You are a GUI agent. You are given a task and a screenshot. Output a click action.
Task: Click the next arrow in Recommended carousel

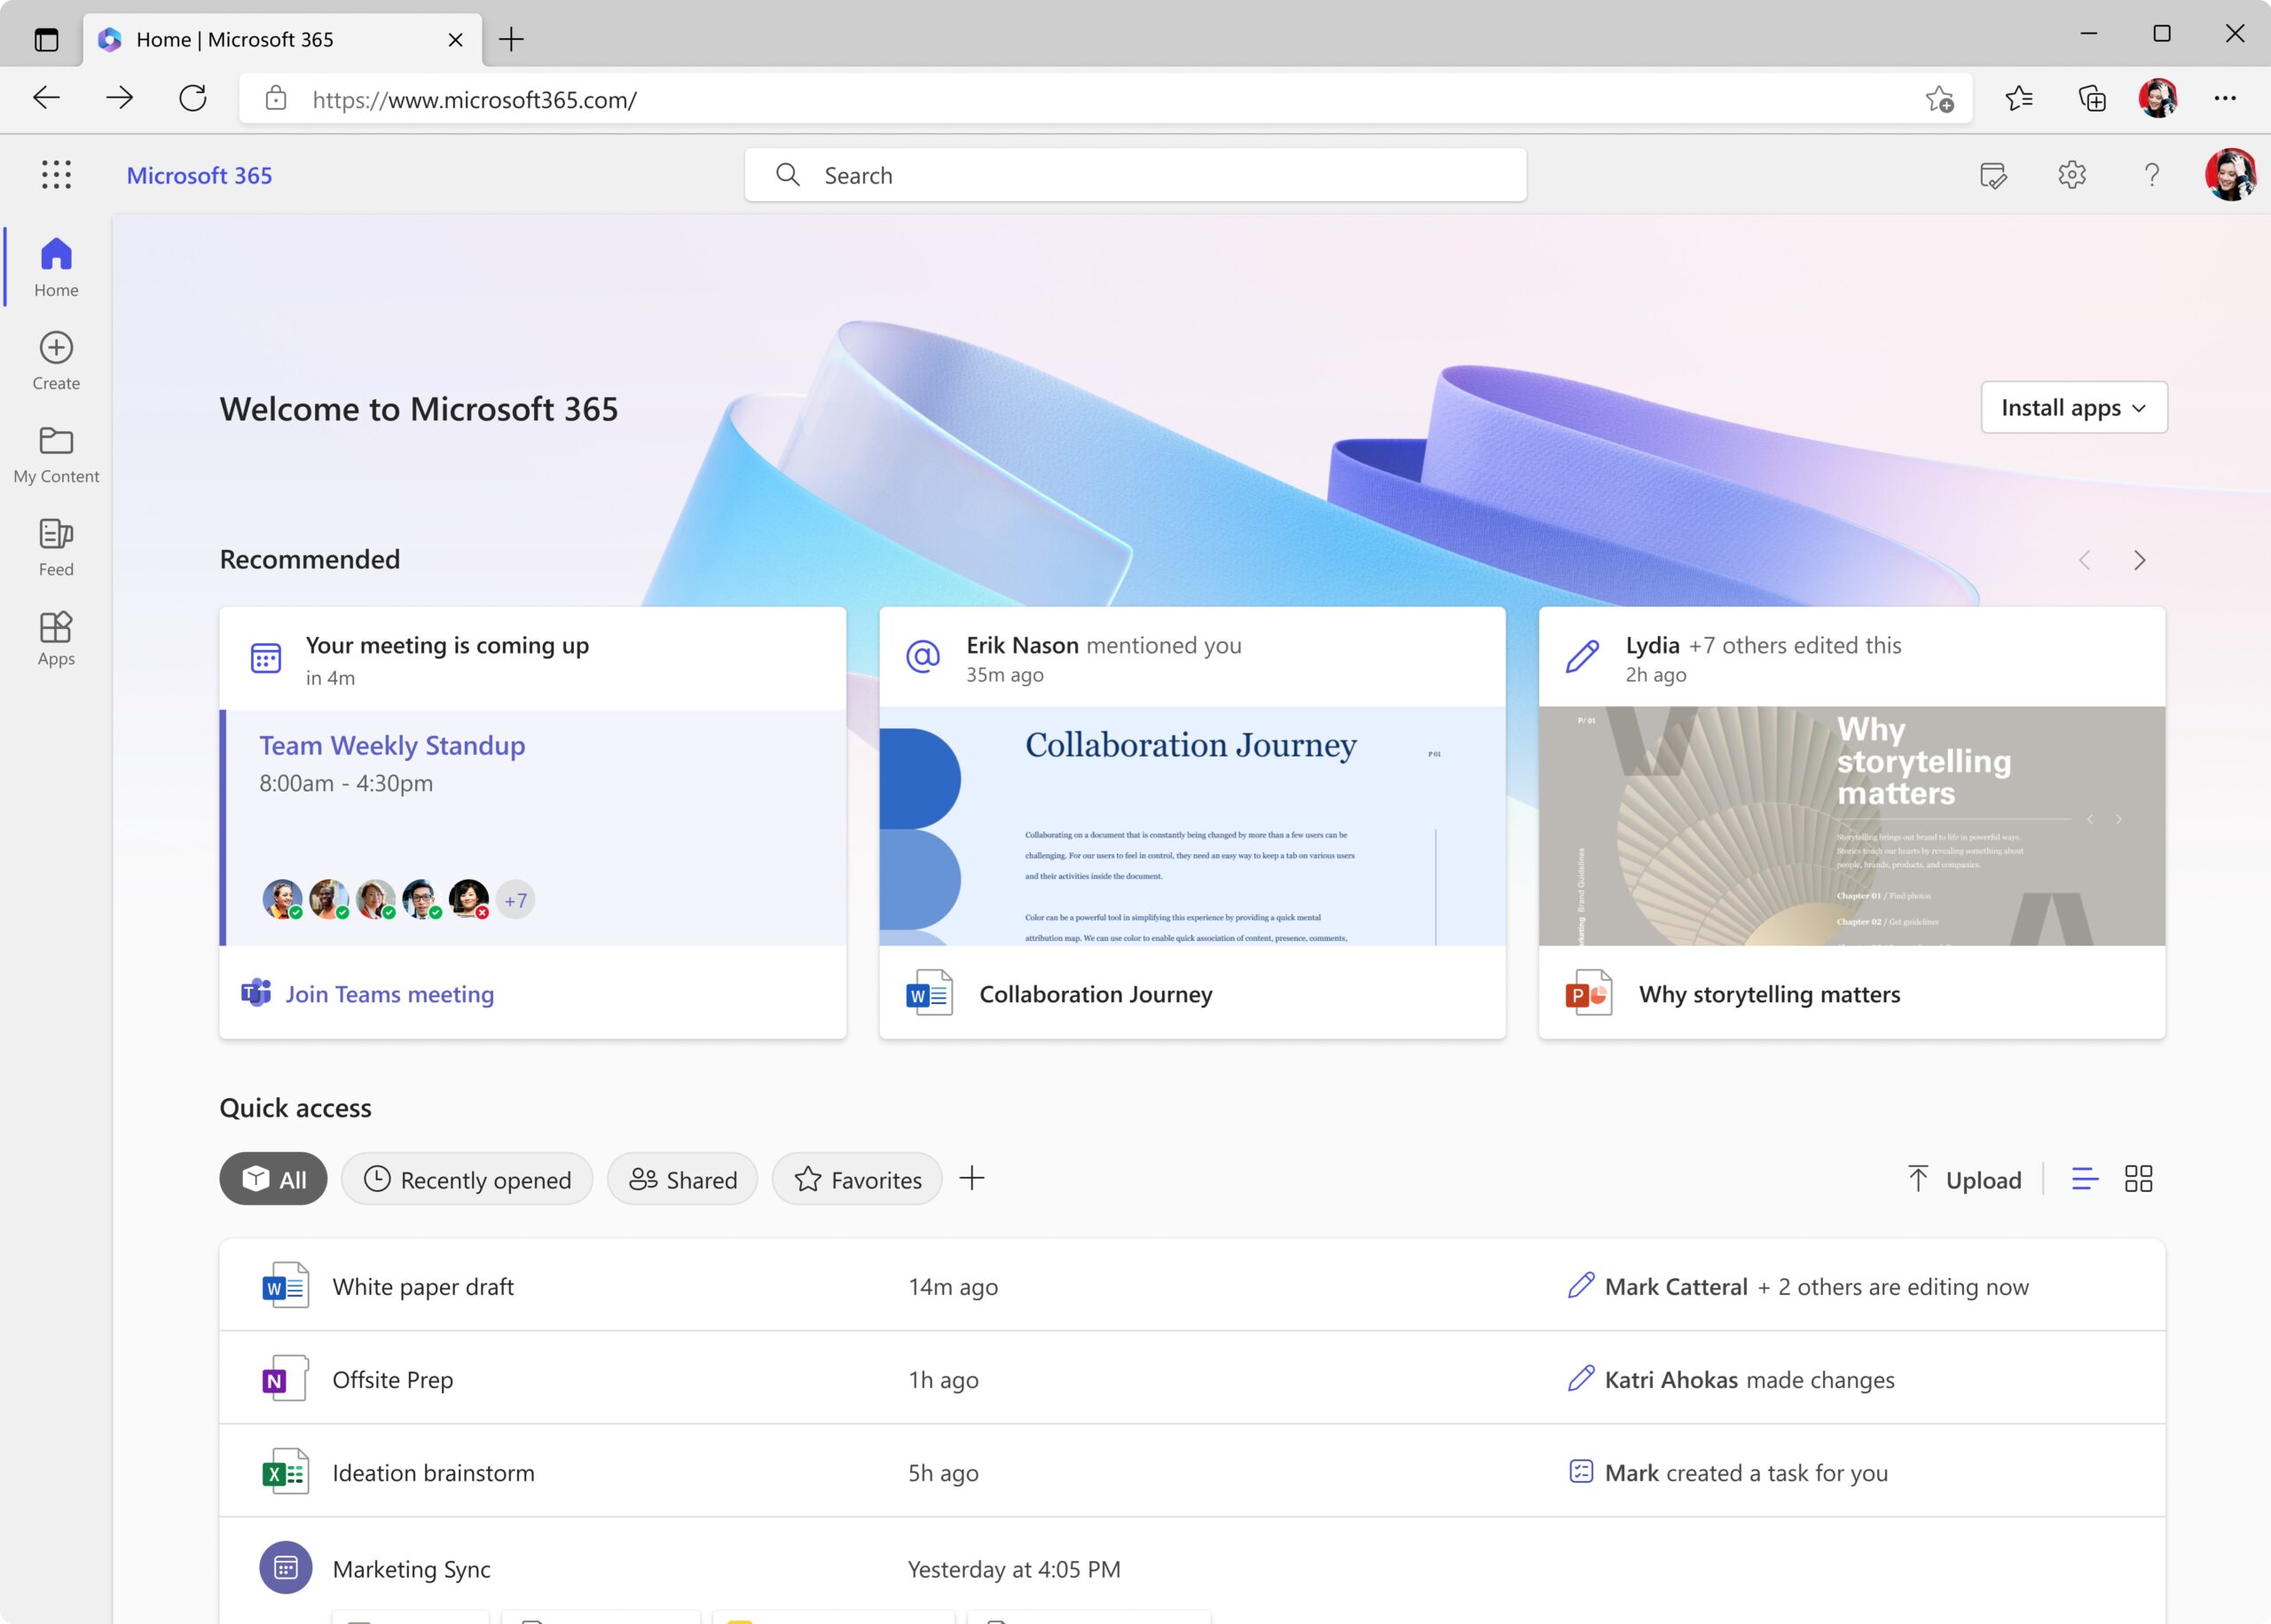(2140, 560)
